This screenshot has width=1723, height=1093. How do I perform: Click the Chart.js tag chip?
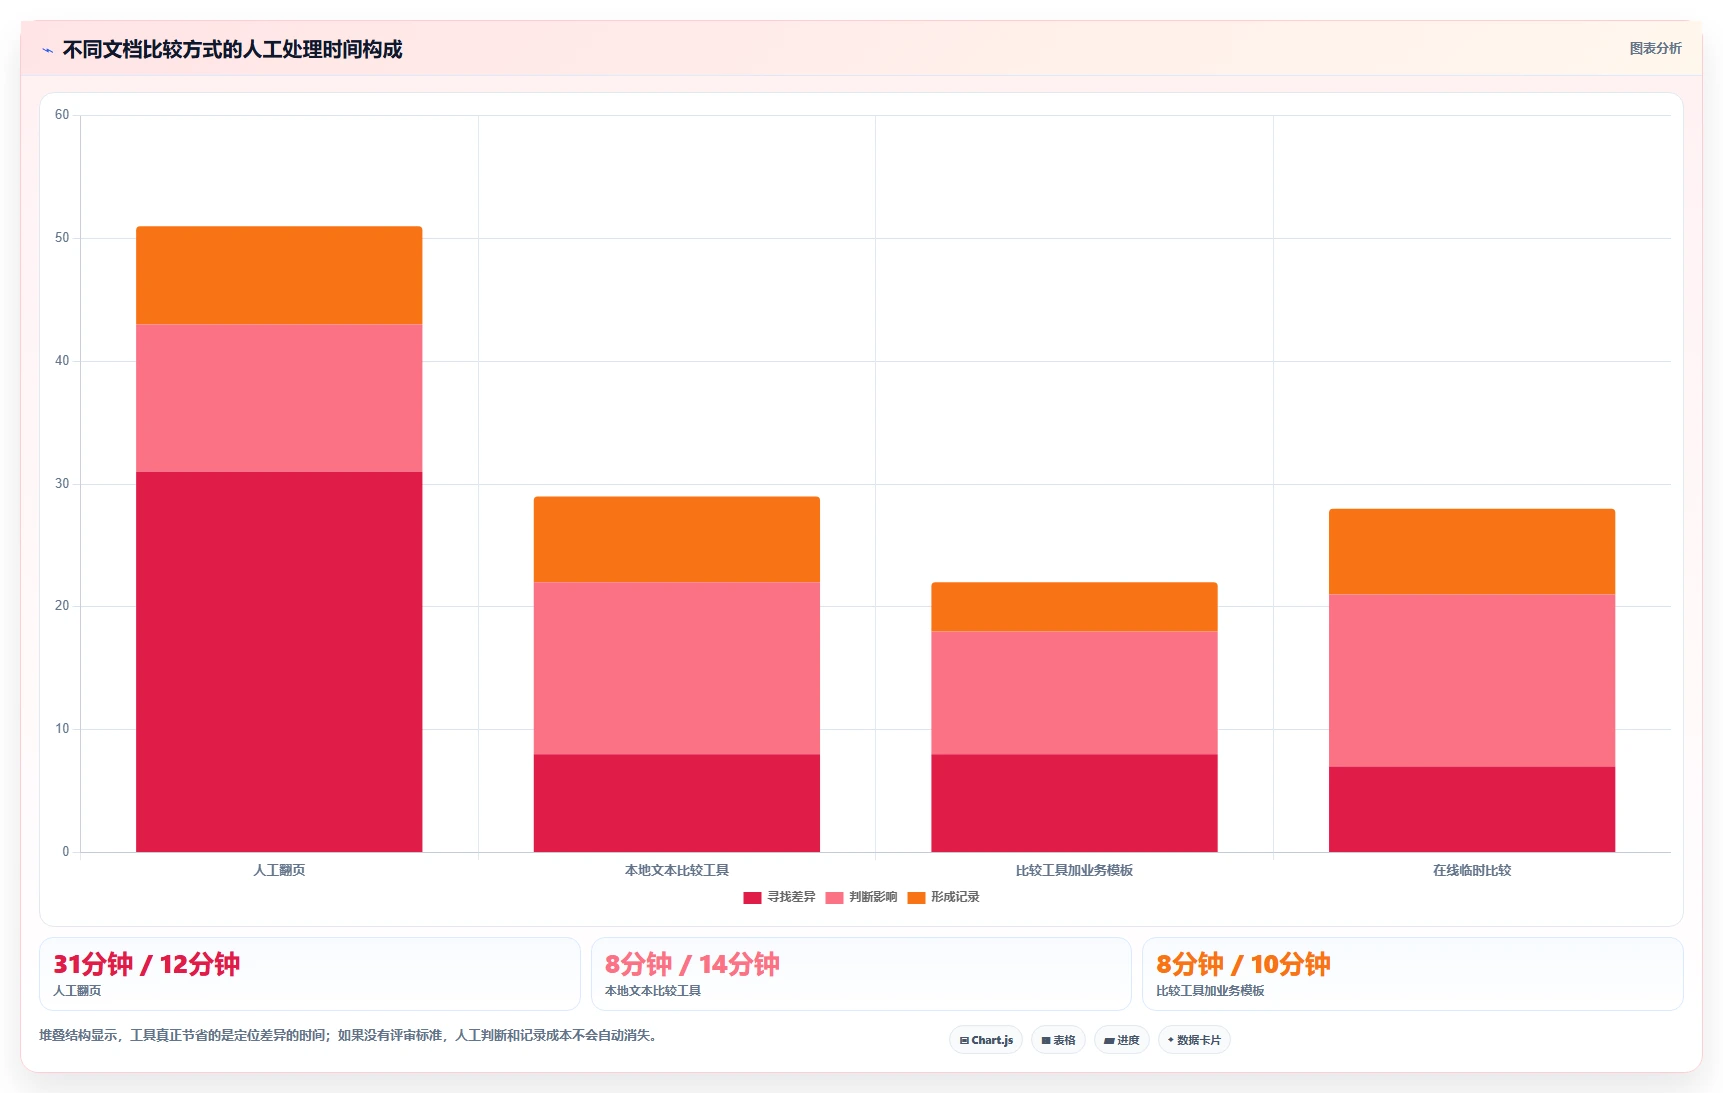(x=986, y=1040)
